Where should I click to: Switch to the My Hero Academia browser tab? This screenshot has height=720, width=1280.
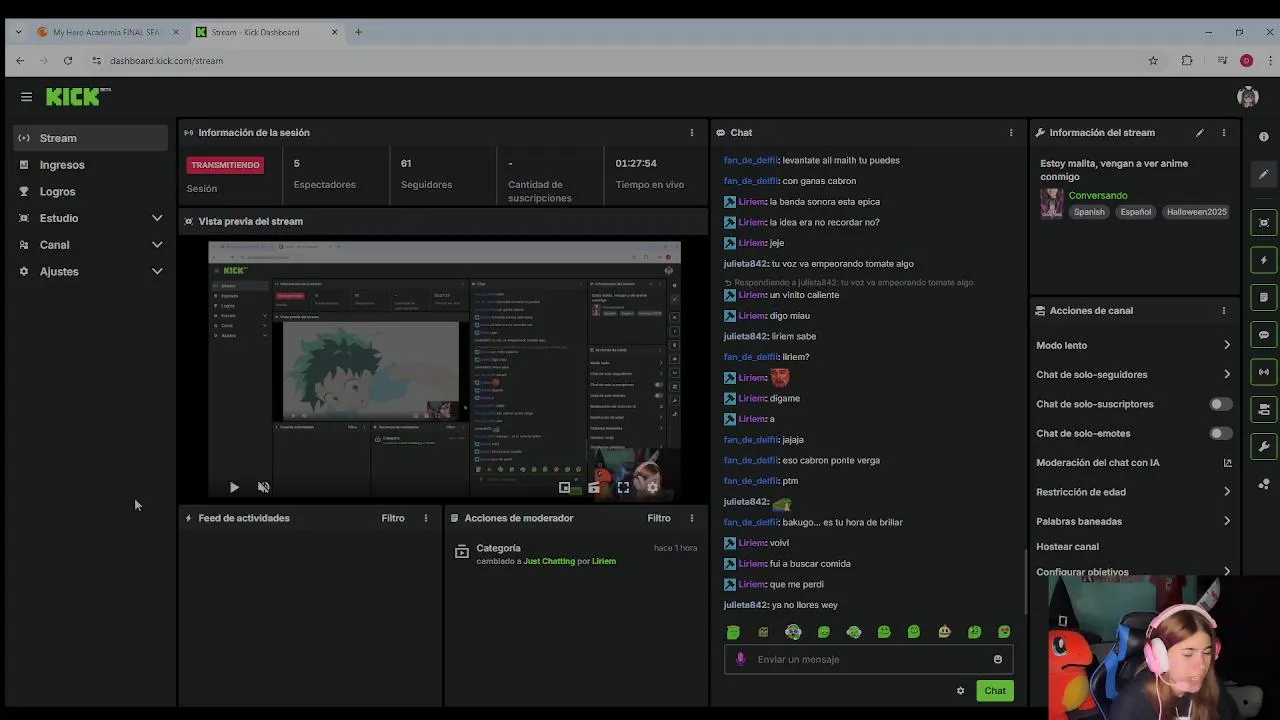tap(106, 32)
